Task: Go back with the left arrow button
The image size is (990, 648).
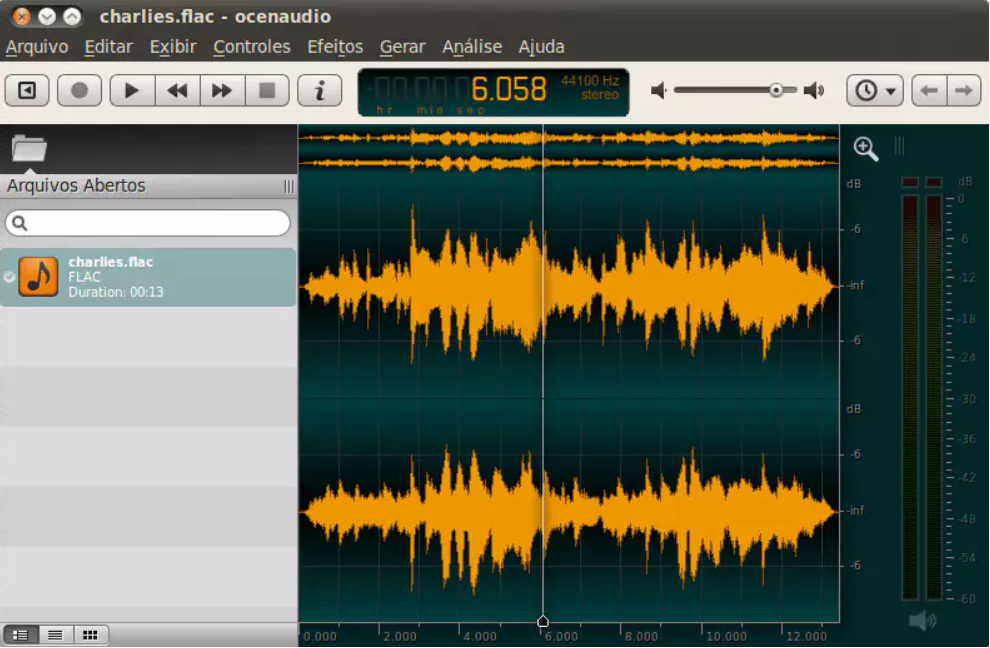Action: (x=929, y=90)
